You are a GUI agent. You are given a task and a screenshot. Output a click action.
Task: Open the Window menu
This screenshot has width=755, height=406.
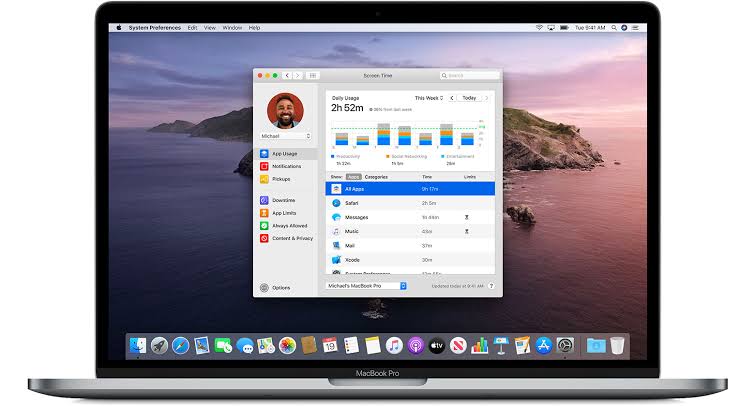point(233,28)
